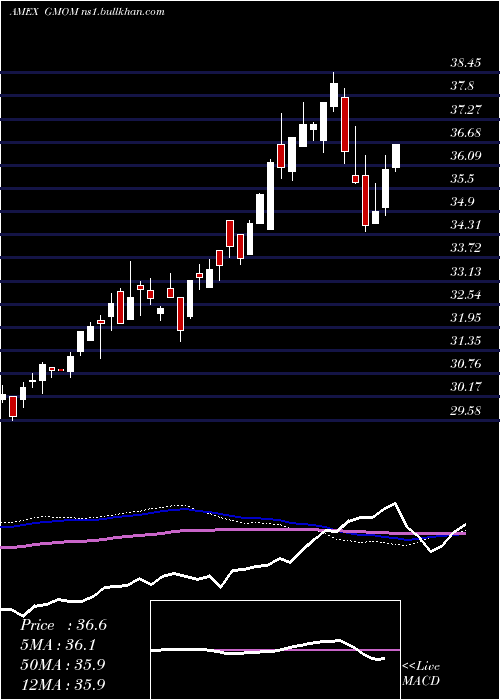Click the 31.35 price axis label
The height and width of the screenshot is (700, 500).
tap(466, 341)
